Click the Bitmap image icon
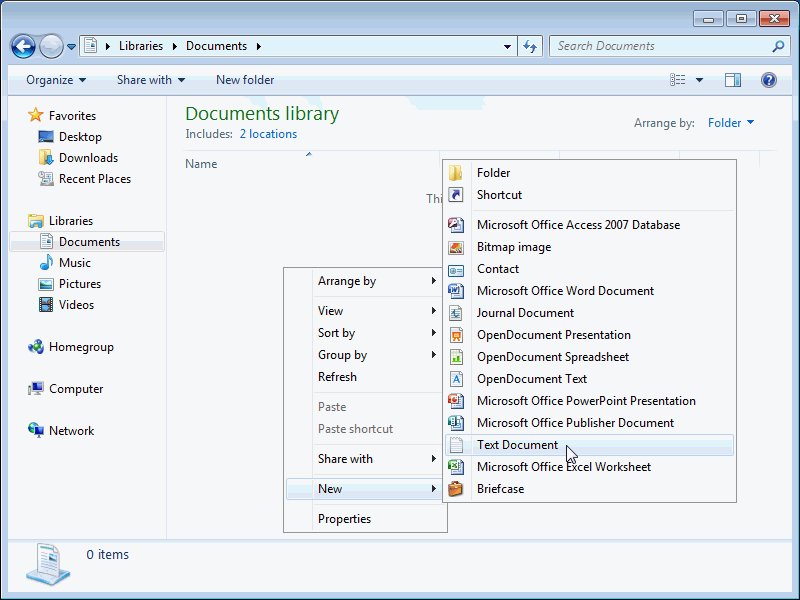The width and height of the screenshot is (800, 600). [456, 247]
